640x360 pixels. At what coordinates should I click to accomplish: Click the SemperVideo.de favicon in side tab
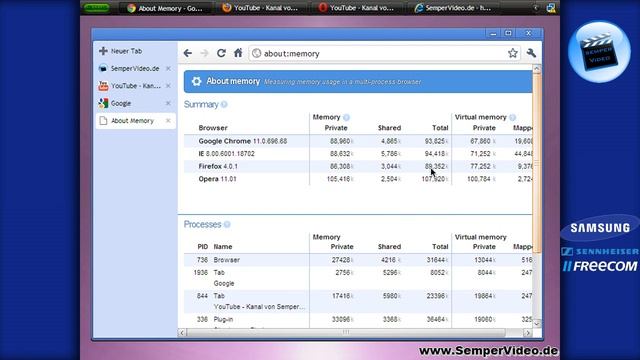103,69
